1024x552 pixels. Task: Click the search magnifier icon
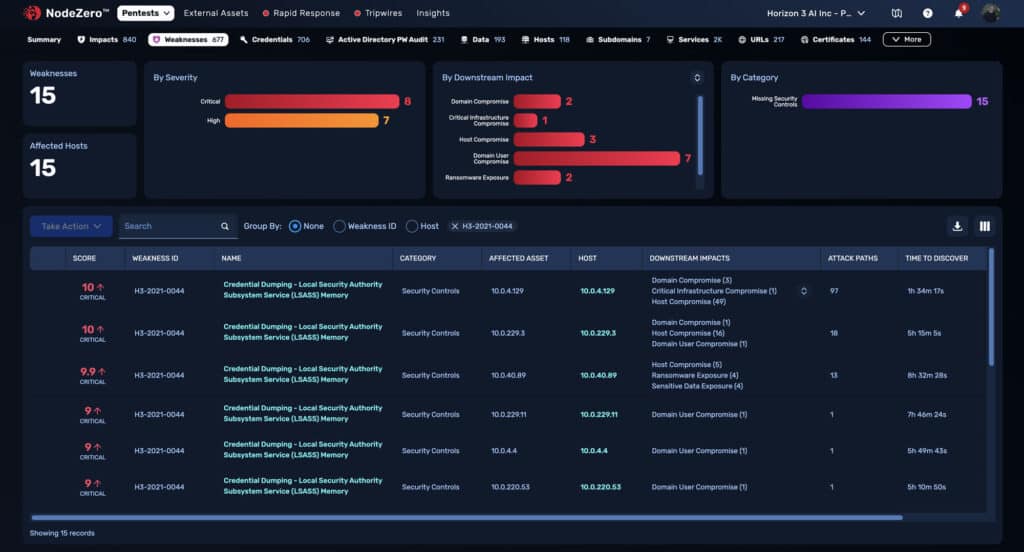[x=225, y=226]
